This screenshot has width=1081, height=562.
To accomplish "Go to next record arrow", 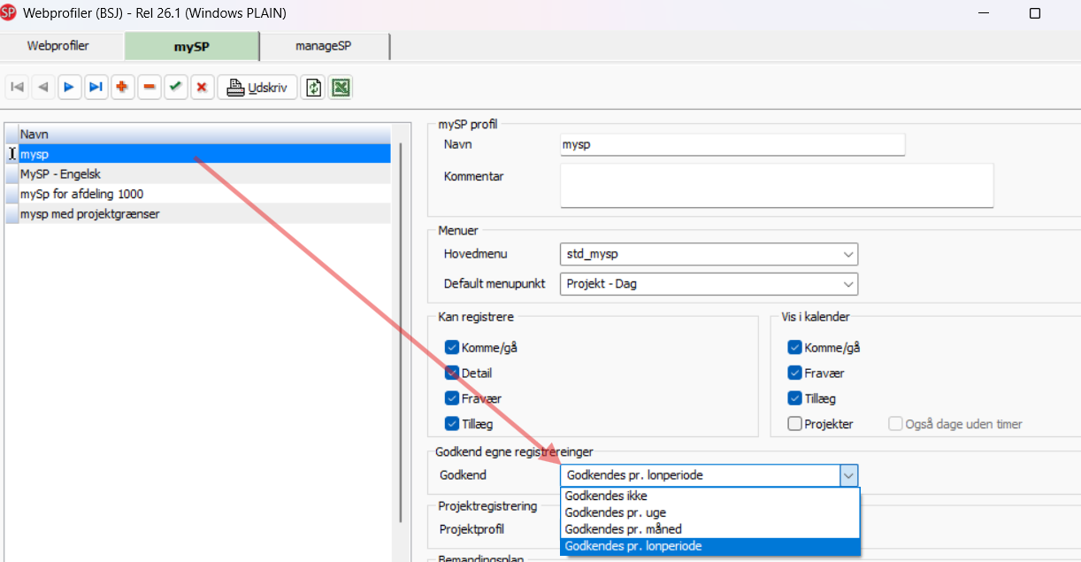I will [70, 87].
